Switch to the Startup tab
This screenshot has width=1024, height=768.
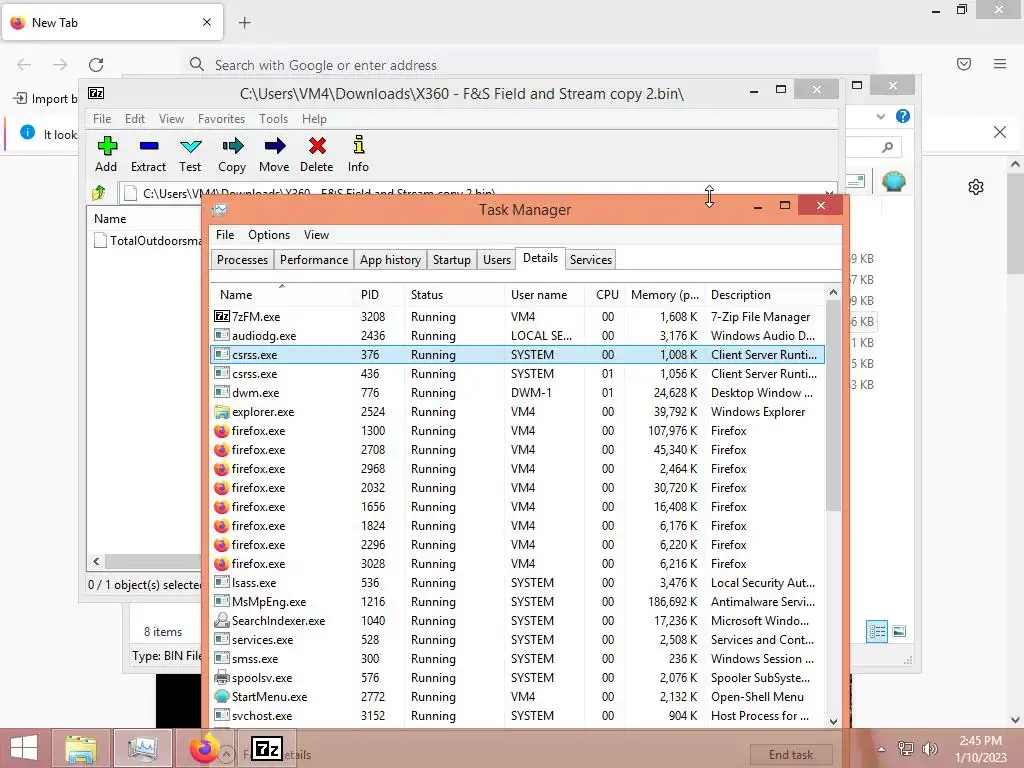click(451, 260)
